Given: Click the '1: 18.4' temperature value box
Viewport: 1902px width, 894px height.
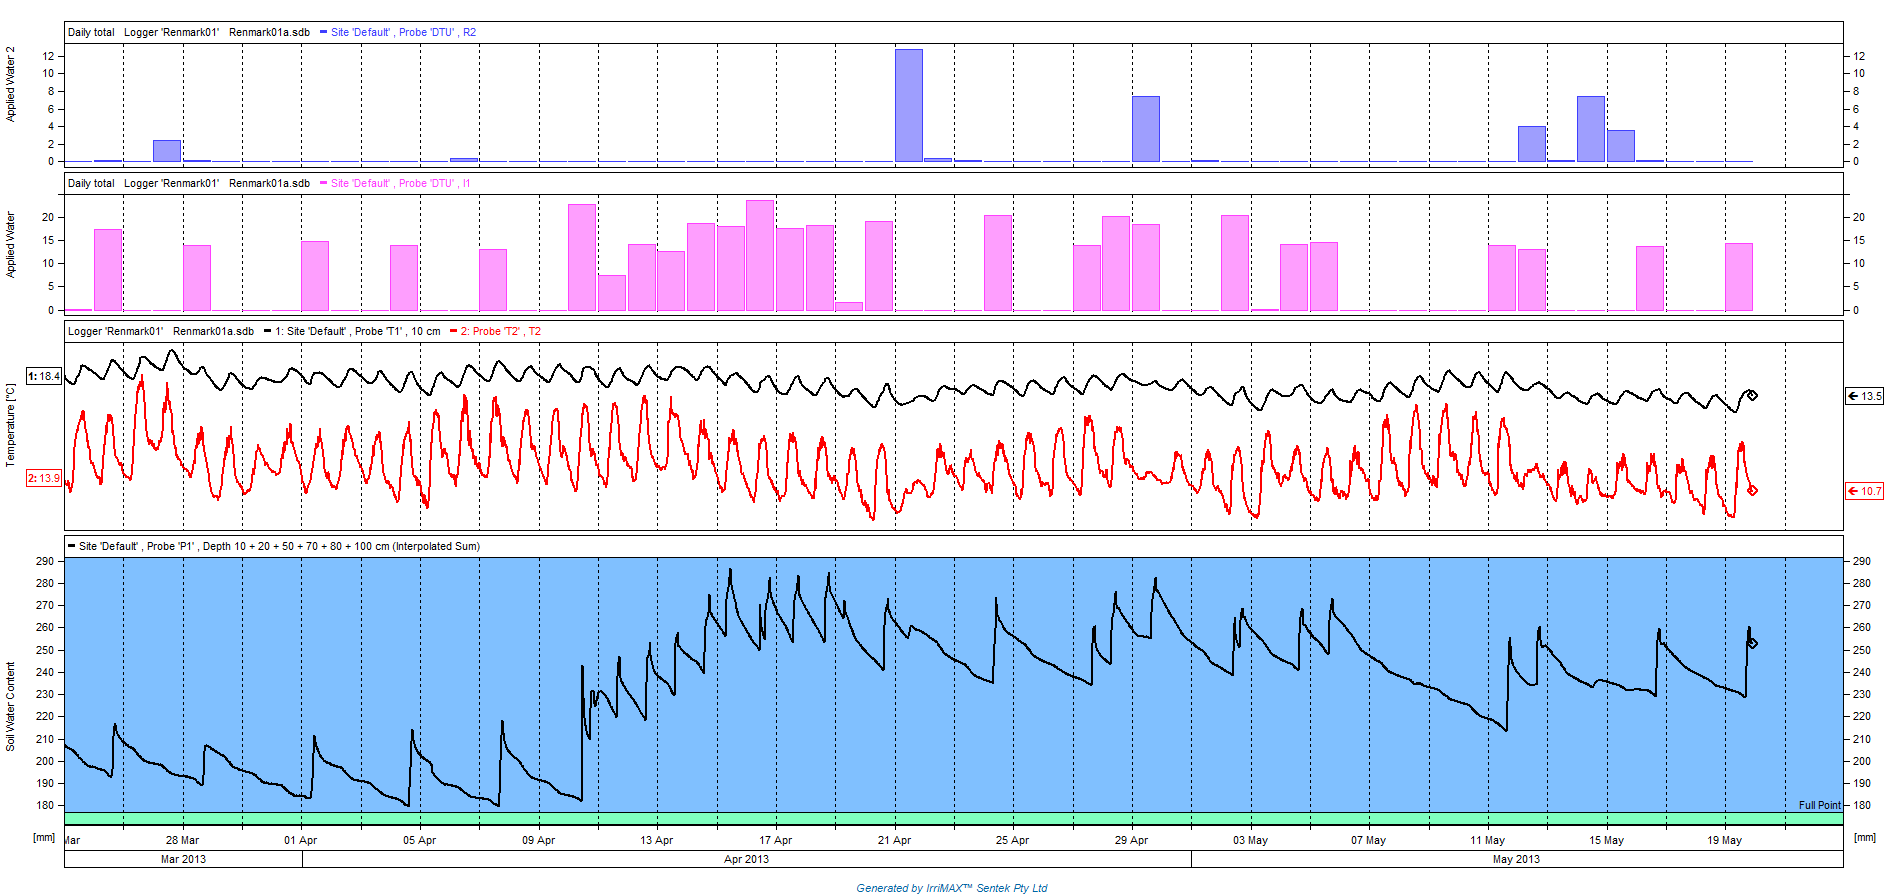Looking at the screenshot, I should (x=44, y=376).
